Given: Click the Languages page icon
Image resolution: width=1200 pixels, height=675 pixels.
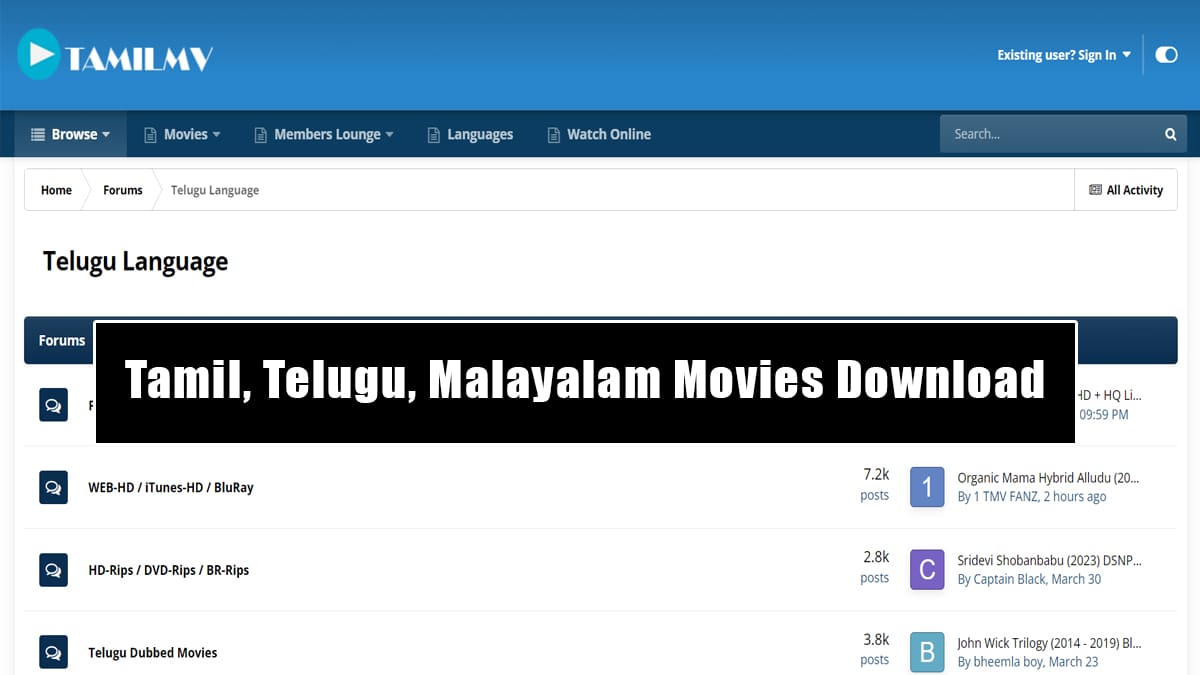Looking at the screenshot, I should click(433, 135).
